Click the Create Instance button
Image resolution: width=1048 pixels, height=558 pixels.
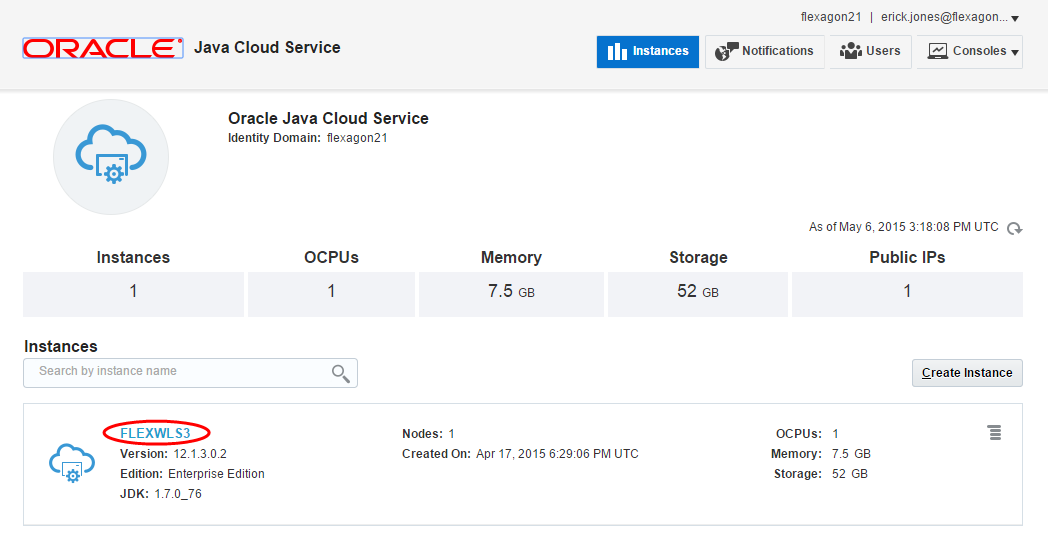pos(967,373)
